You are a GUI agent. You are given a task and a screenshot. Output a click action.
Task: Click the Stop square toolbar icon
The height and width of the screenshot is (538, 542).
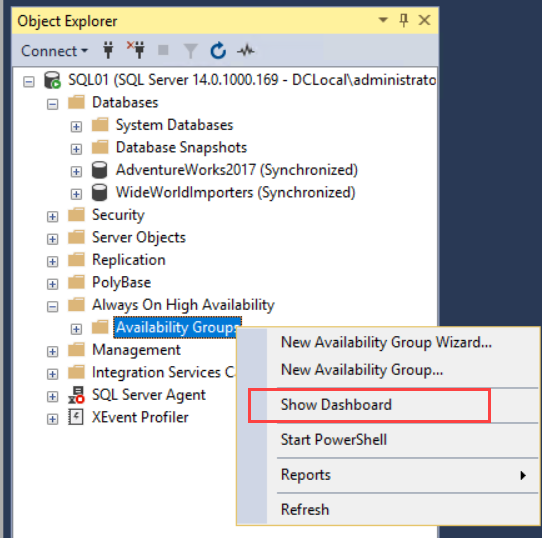163,50
